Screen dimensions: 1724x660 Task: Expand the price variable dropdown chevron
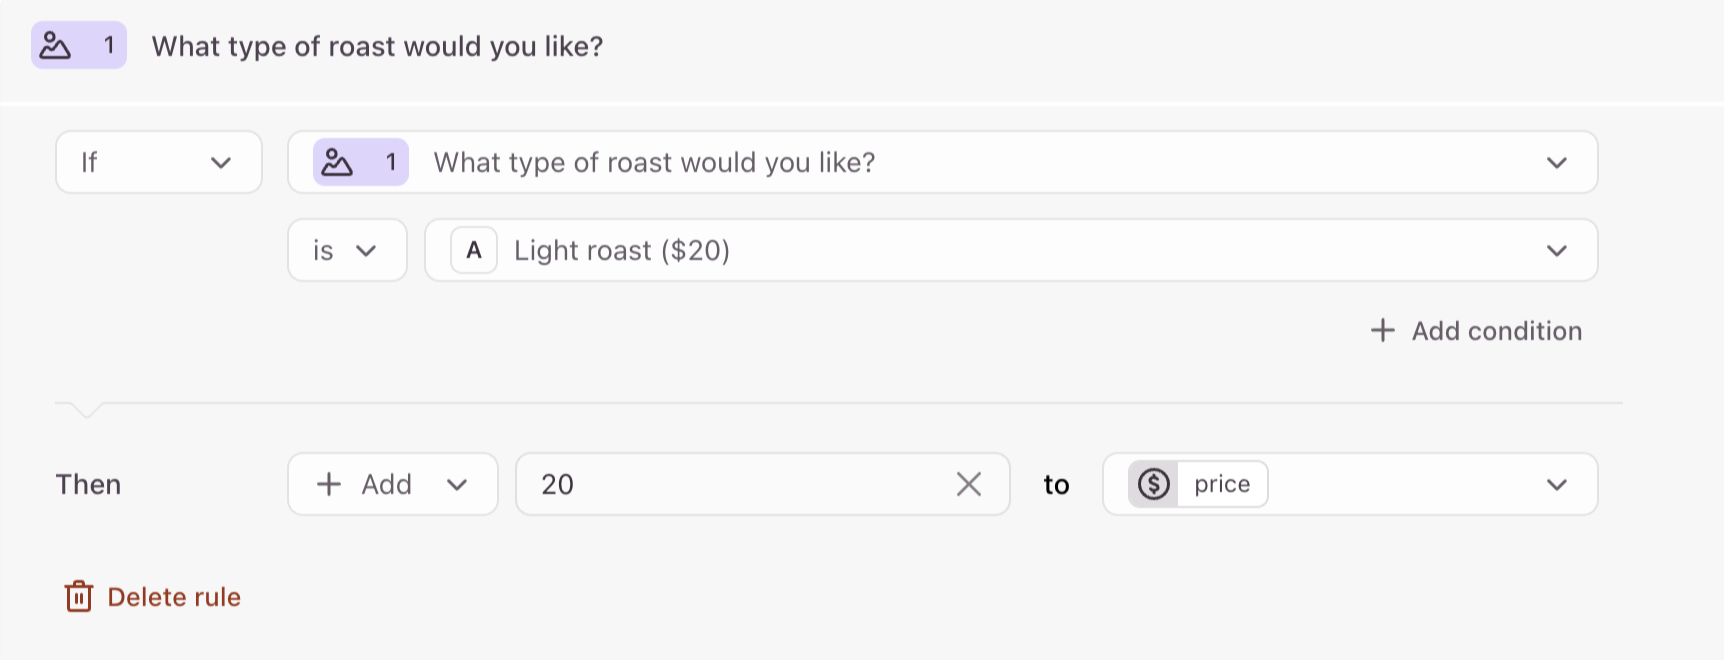coord(1556,485)
